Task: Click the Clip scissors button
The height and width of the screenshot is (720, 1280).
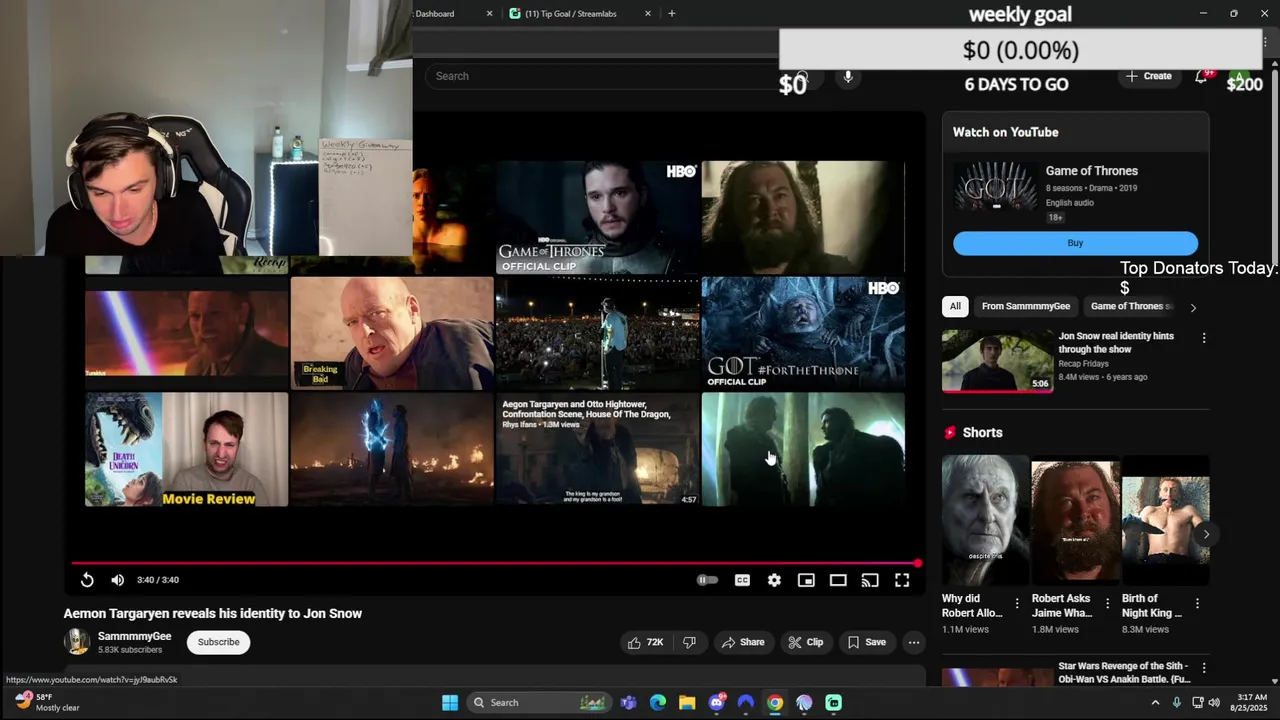Action: pyautogui.click(x=805, y=642)
